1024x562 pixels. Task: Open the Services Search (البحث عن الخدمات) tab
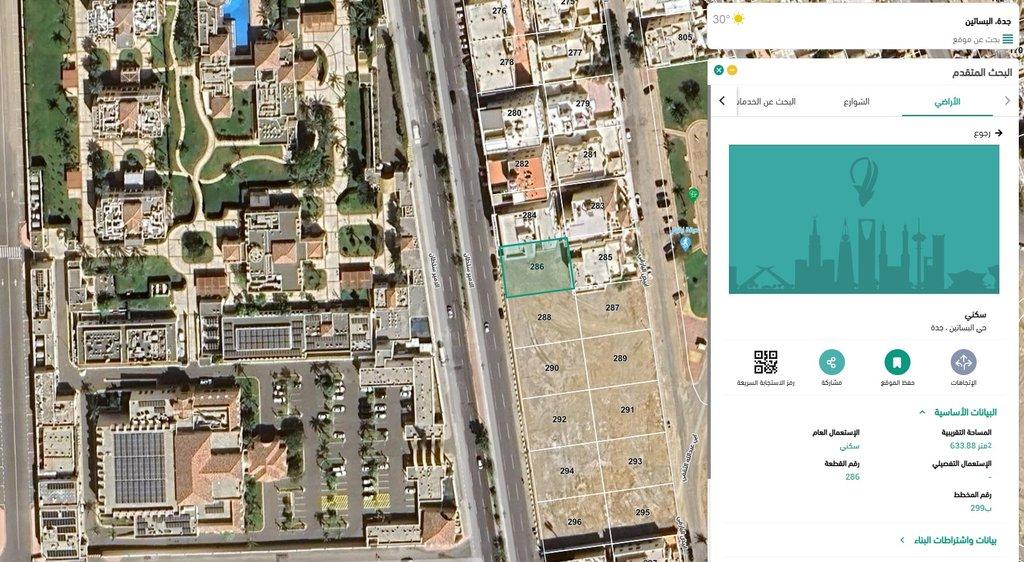pos(768,102)
